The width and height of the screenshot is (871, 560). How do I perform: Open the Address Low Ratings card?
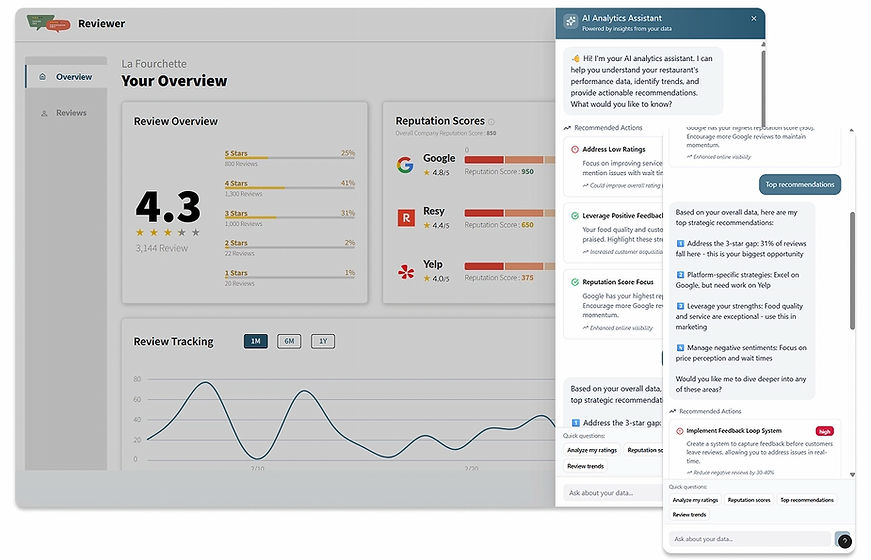click(x=613, y=167)
